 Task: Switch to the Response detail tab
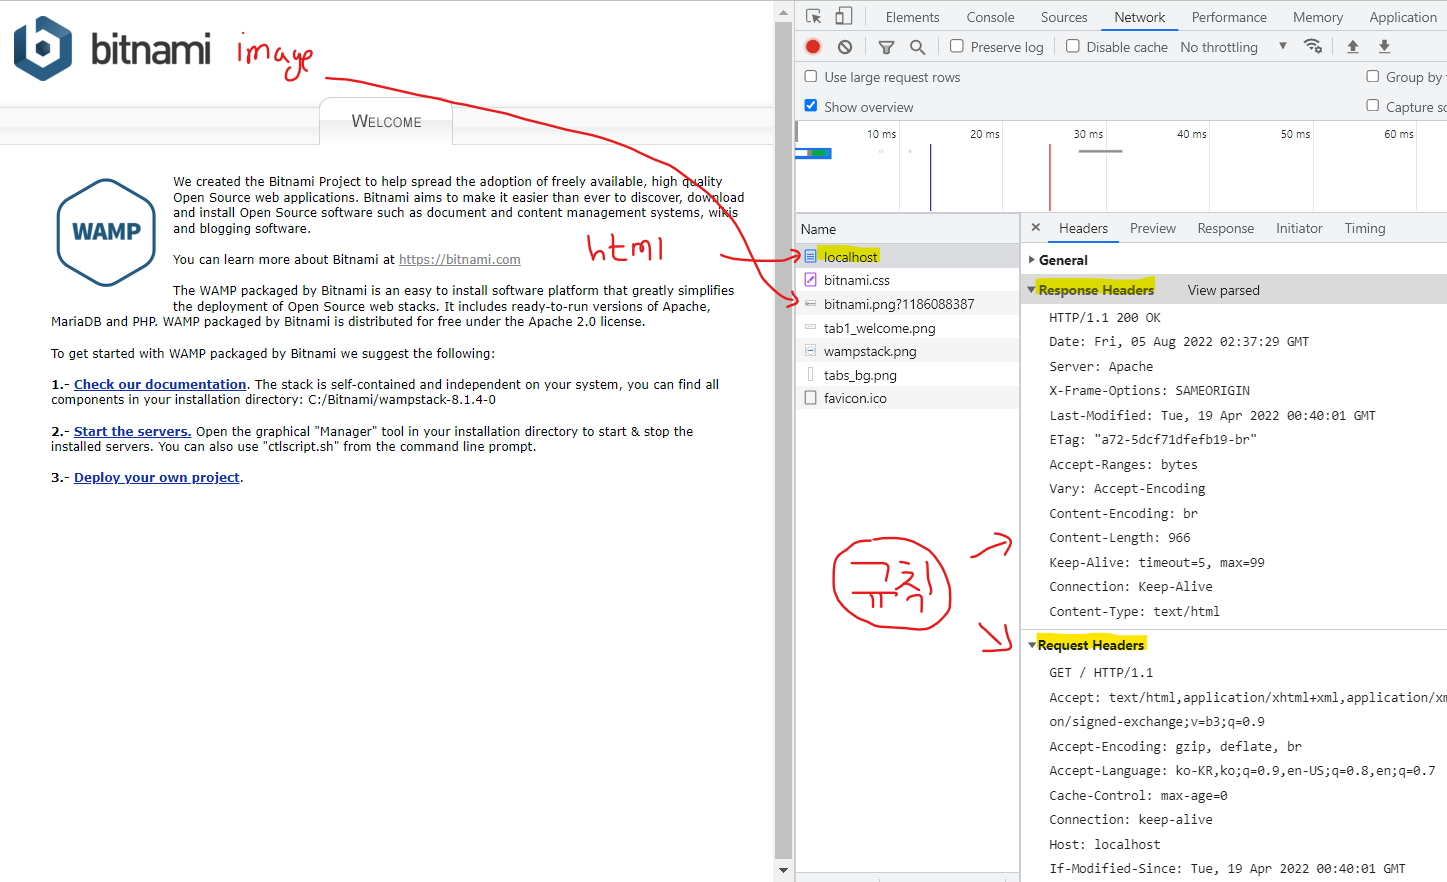click(1225, 228)
